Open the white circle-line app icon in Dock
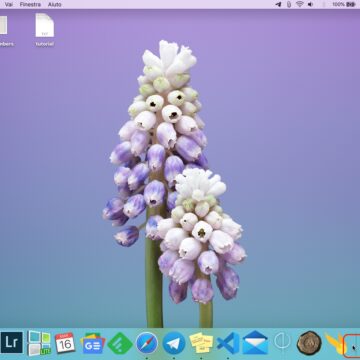 pyautogui.click(x=282, y=342)
